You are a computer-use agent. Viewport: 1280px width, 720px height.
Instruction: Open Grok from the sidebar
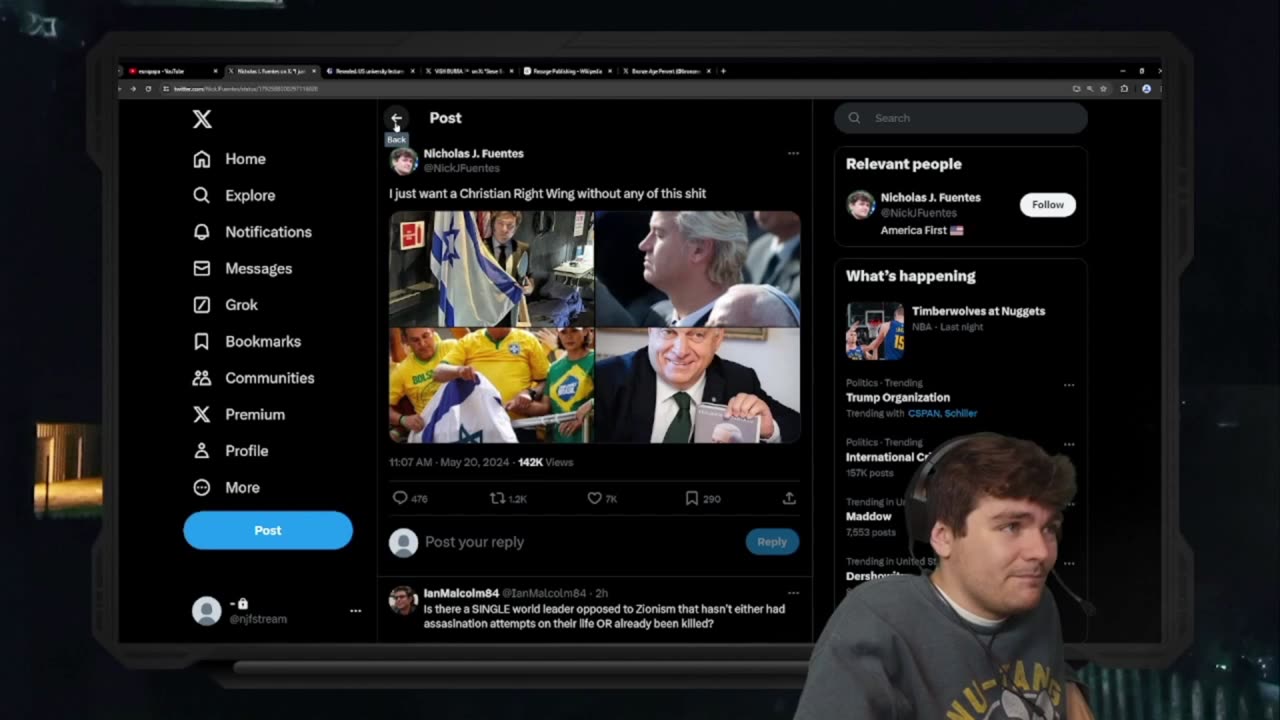(225, 305)
